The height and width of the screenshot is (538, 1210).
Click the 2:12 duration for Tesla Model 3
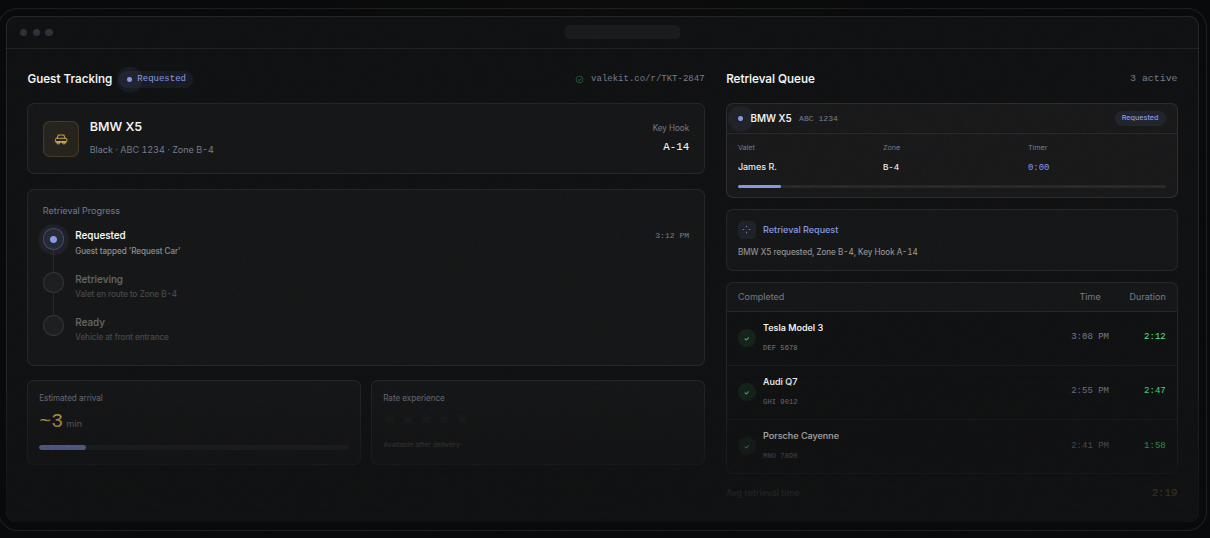pos(1155,336)
